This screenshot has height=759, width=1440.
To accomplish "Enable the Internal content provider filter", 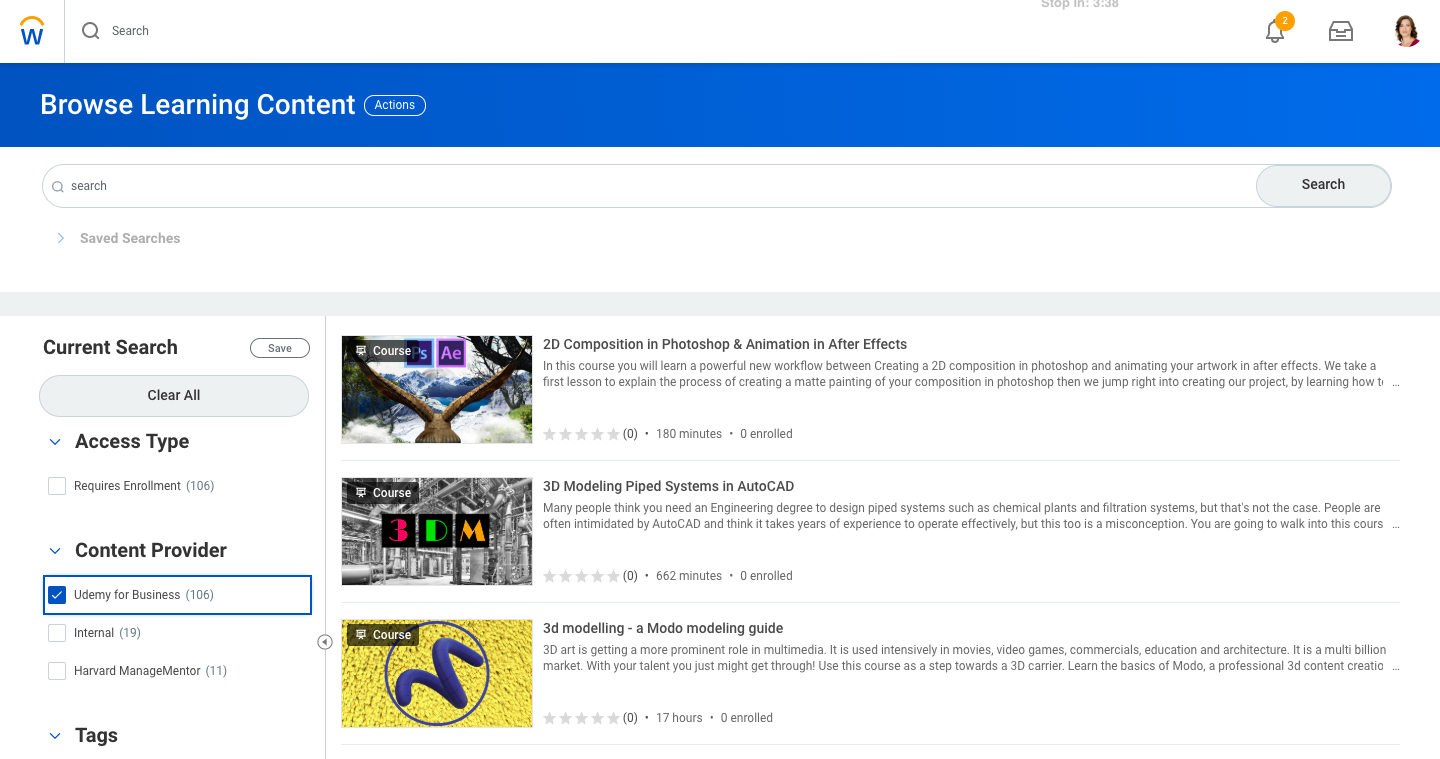I will (x=57, y=632).
